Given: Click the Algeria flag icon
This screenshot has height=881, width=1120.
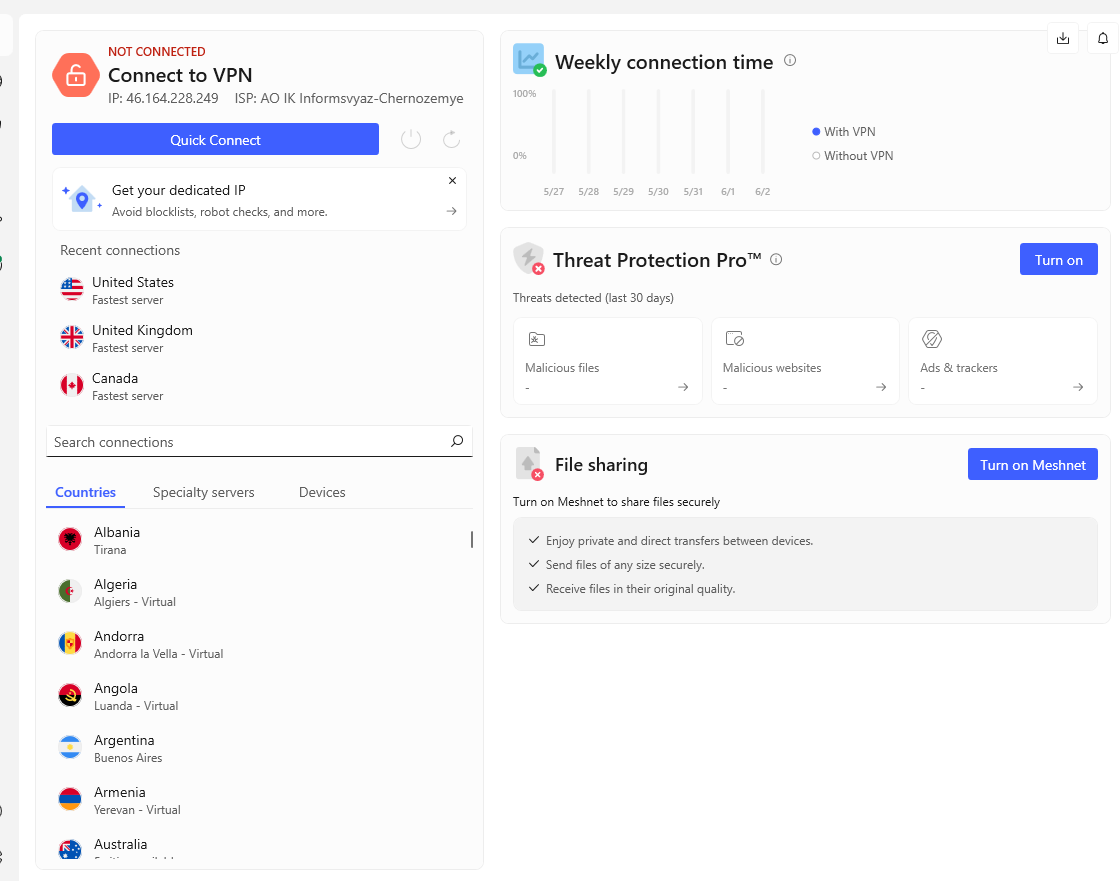Looking at the screenshot, I should (70, 591).
